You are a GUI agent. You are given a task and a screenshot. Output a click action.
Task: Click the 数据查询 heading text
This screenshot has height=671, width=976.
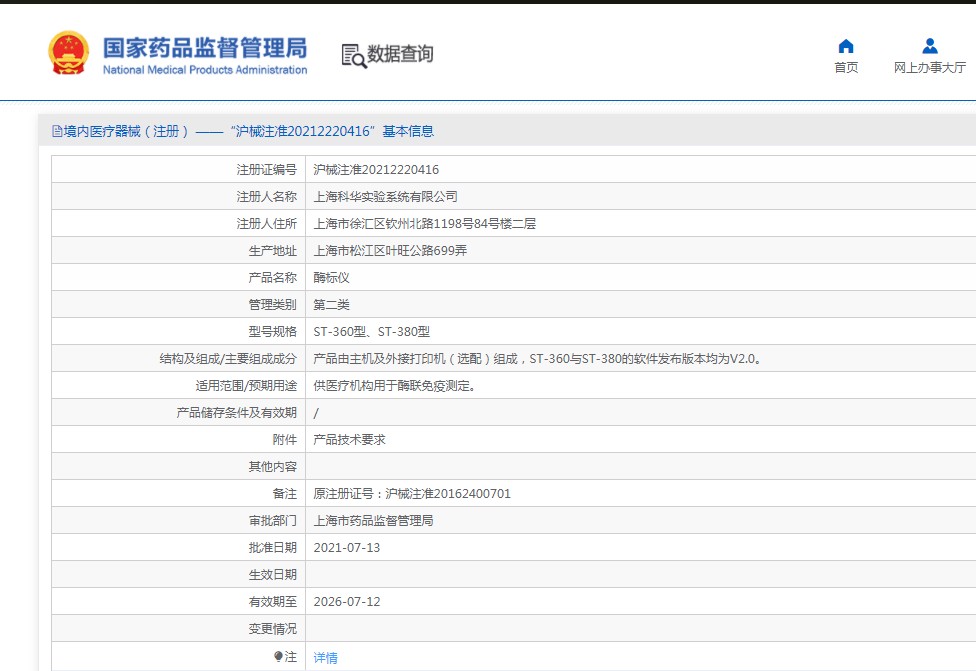400,54
